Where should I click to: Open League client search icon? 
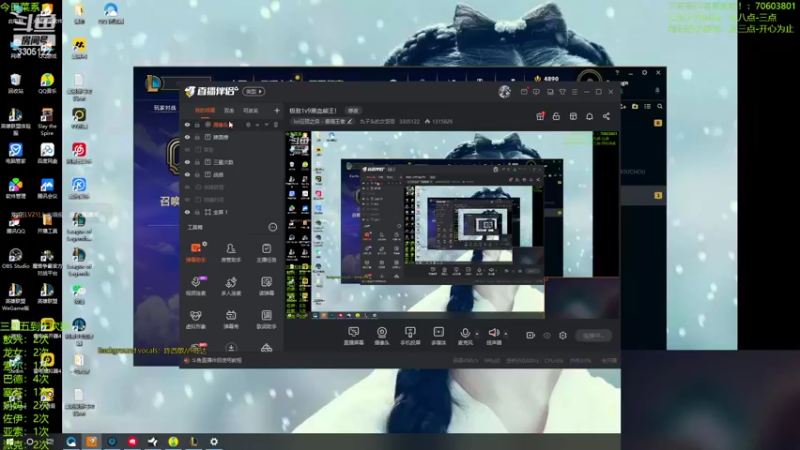660,107
